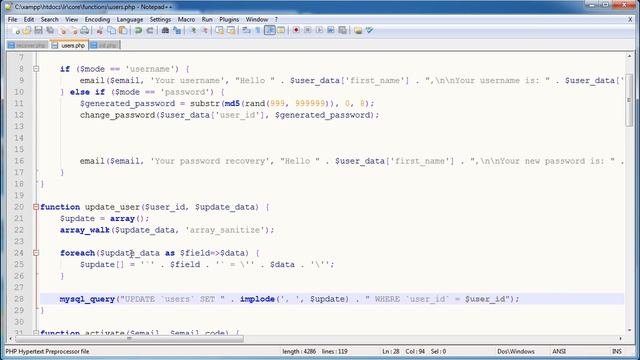Viewport: 640px width, 360px height.
Task: Close all documents toolbar icon
Action: [73, 31]
